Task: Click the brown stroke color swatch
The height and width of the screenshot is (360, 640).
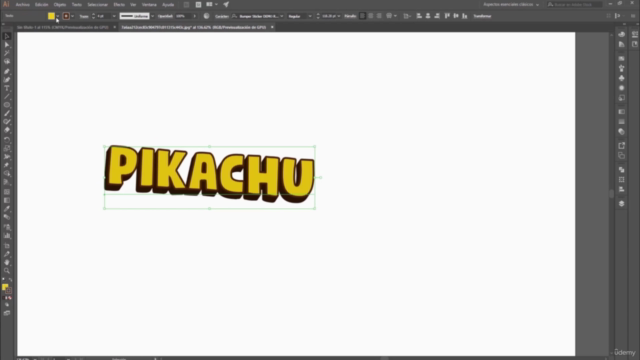Action: coord(66,16)
